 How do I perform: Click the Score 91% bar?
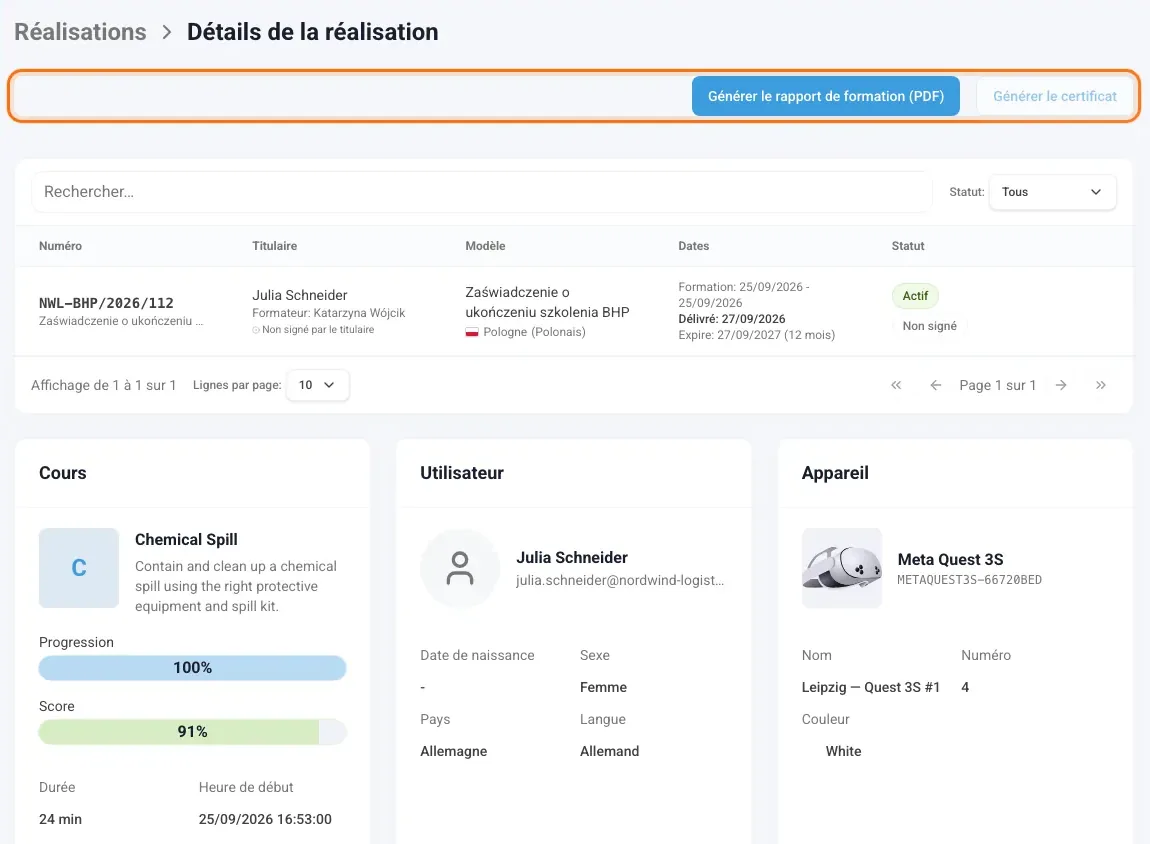tap(192, 732)
